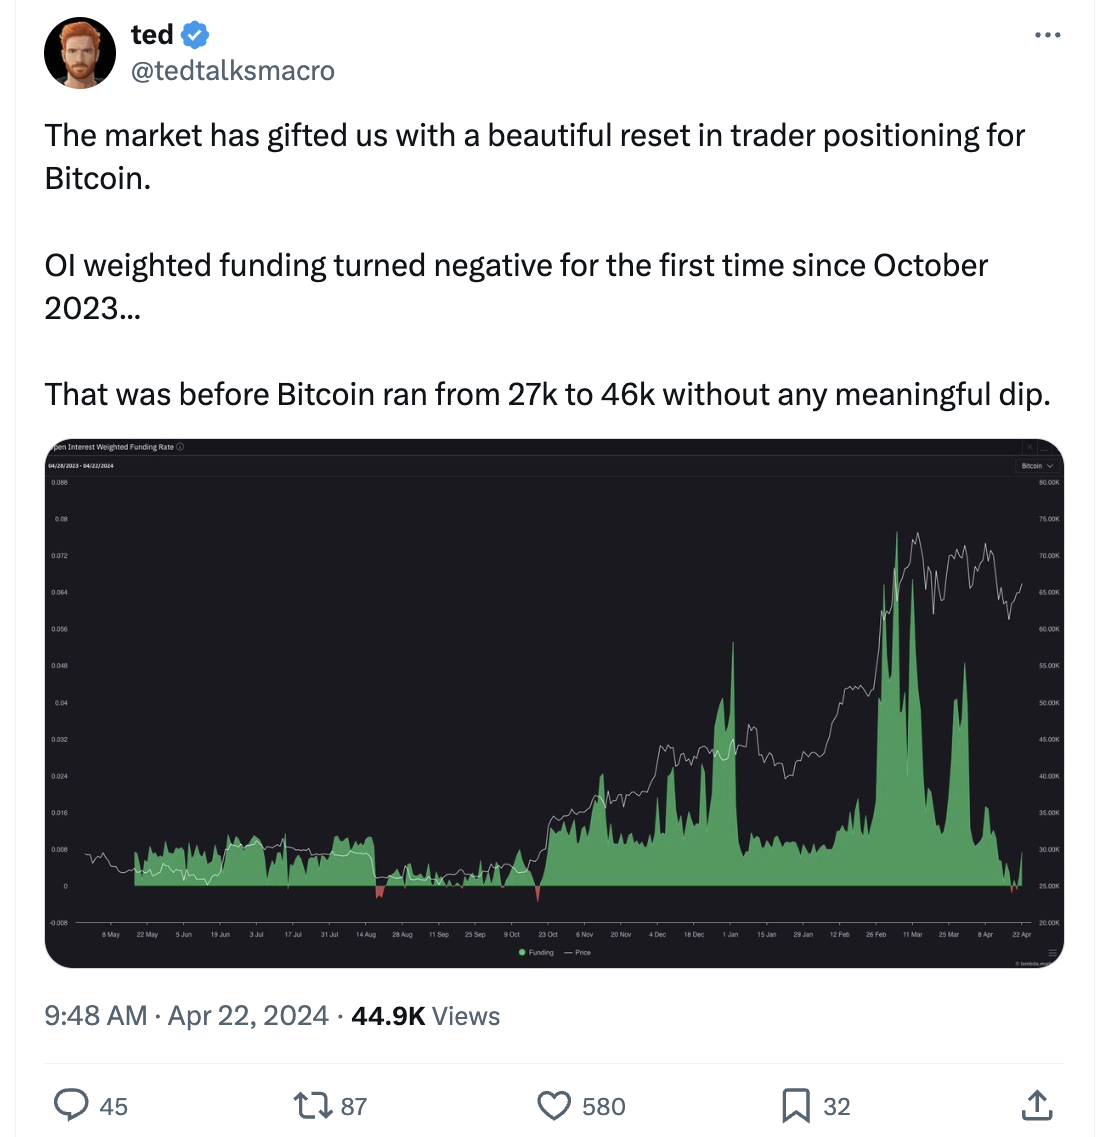View the 44.9K Views analytics
This screenshot has width=1099, height=1137.
[x=426, y=1016]
